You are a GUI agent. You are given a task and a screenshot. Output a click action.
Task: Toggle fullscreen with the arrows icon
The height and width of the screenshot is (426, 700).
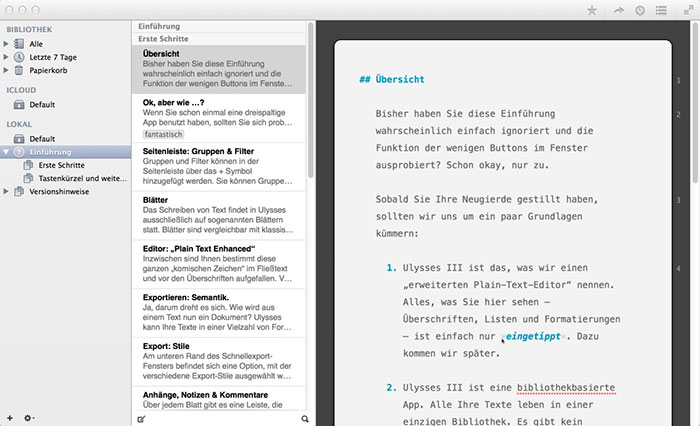[689, 10]
